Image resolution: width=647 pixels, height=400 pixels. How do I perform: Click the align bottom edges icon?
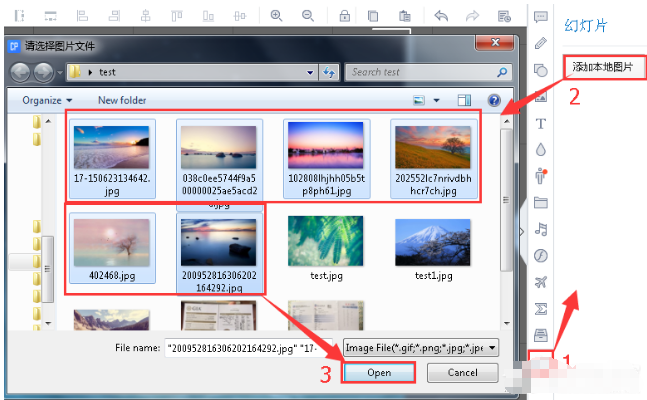pos(208,16)
